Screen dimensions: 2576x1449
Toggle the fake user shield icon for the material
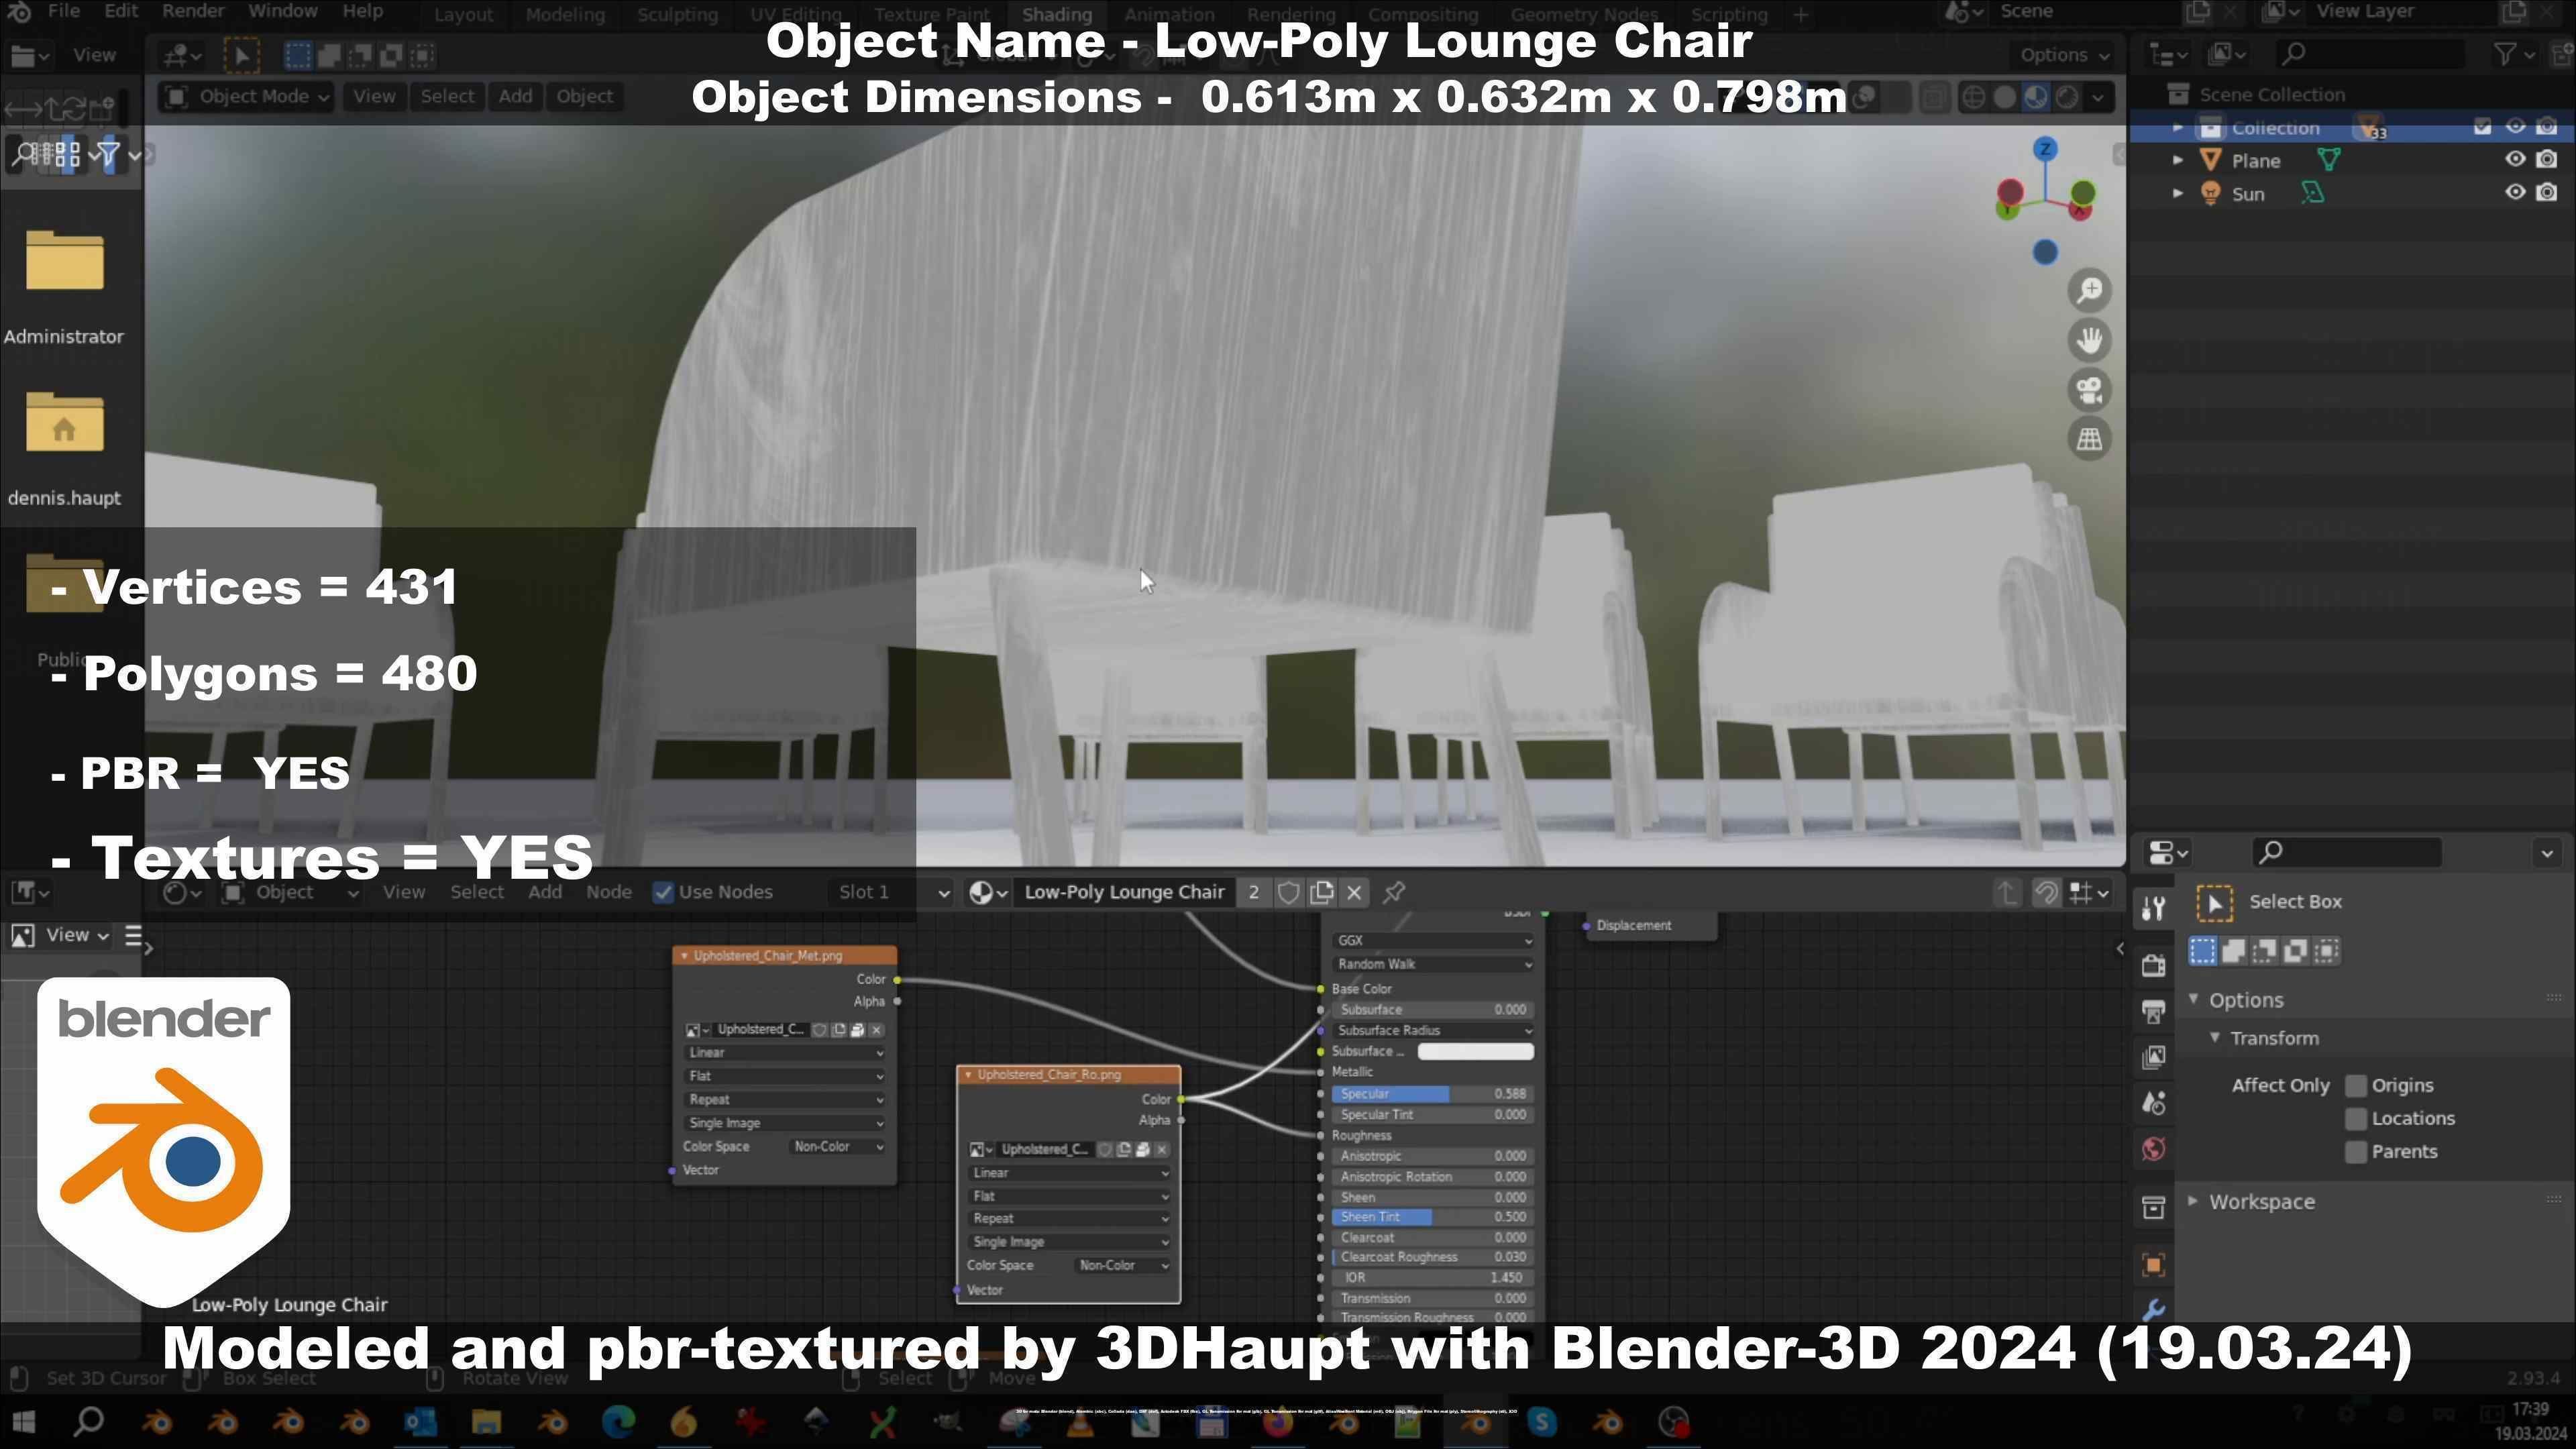(1288, 892)
